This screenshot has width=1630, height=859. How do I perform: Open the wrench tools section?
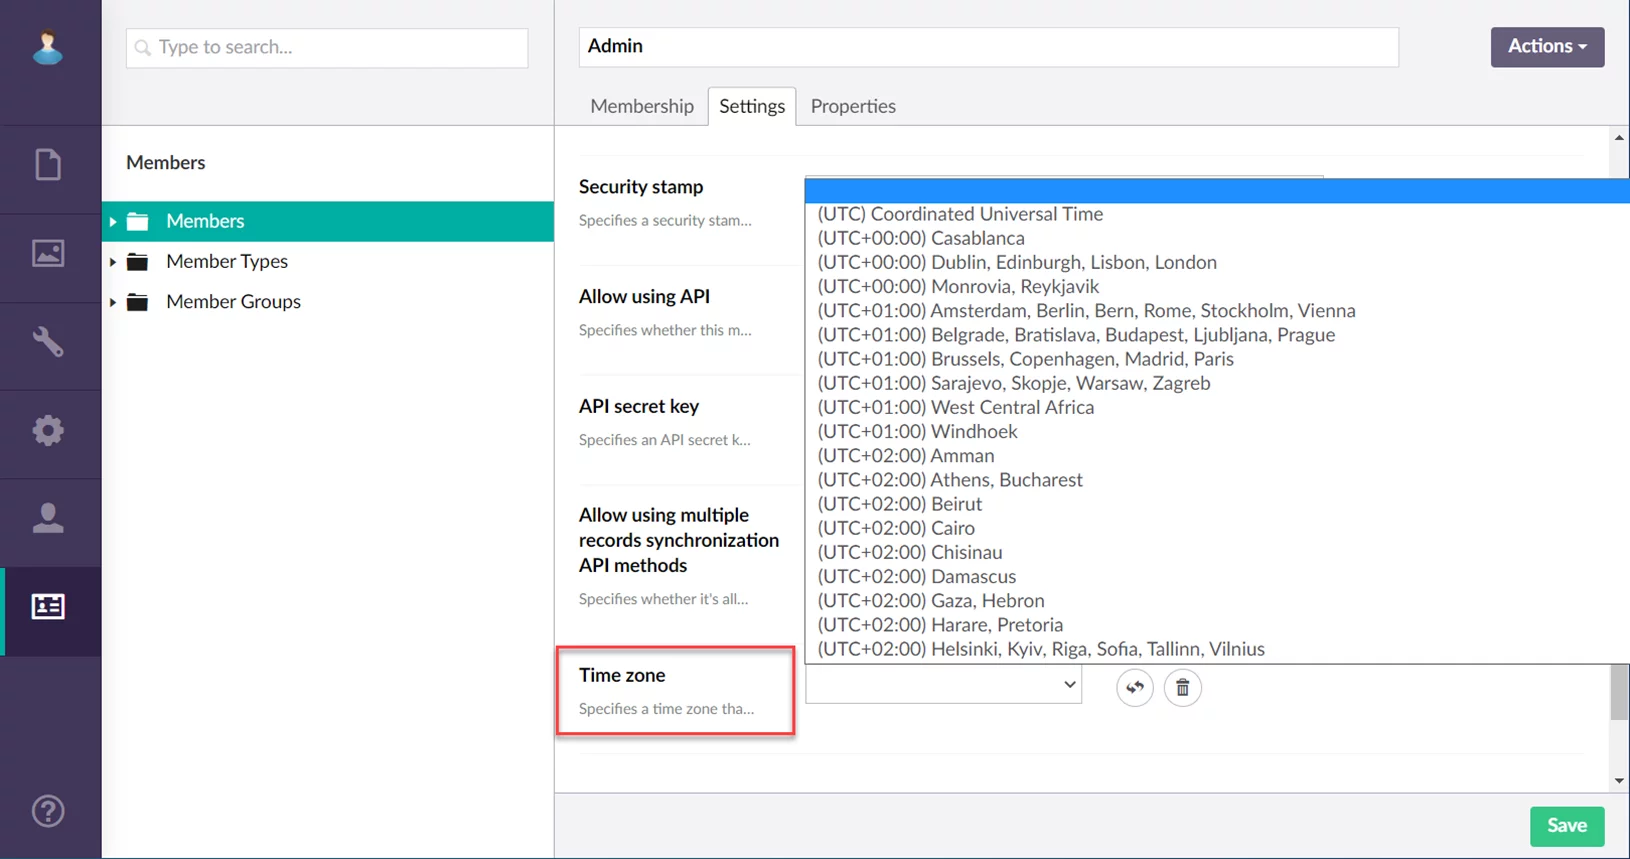48,342
